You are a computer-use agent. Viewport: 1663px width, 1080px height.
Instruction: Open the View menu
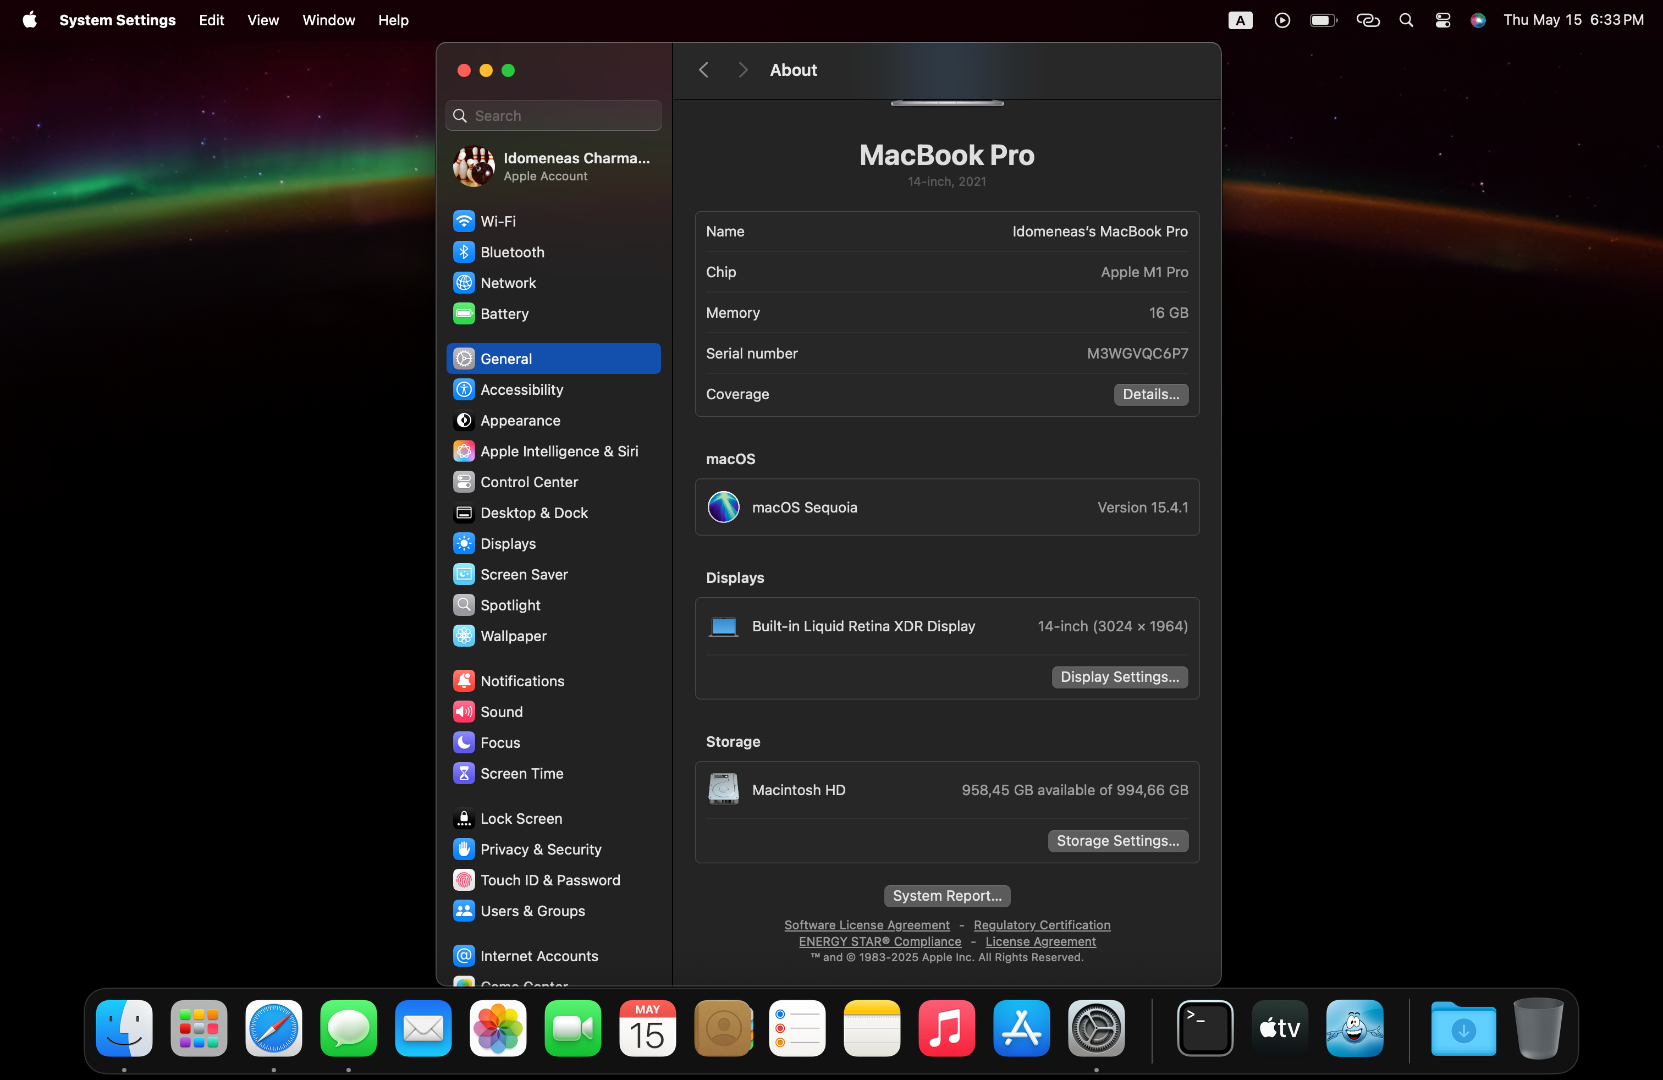click(263, 20)
